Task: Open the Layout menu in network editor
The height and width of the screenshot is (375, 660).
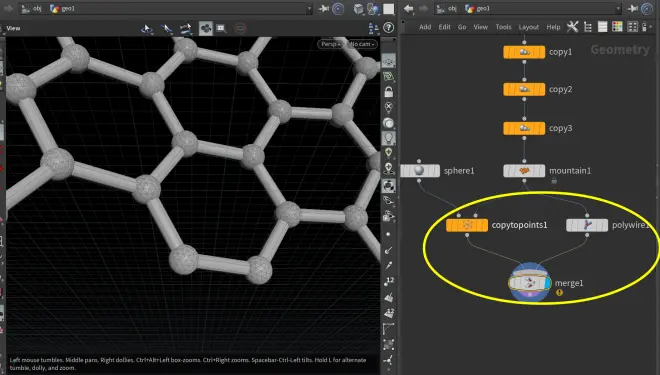Action: pos(529,27)
